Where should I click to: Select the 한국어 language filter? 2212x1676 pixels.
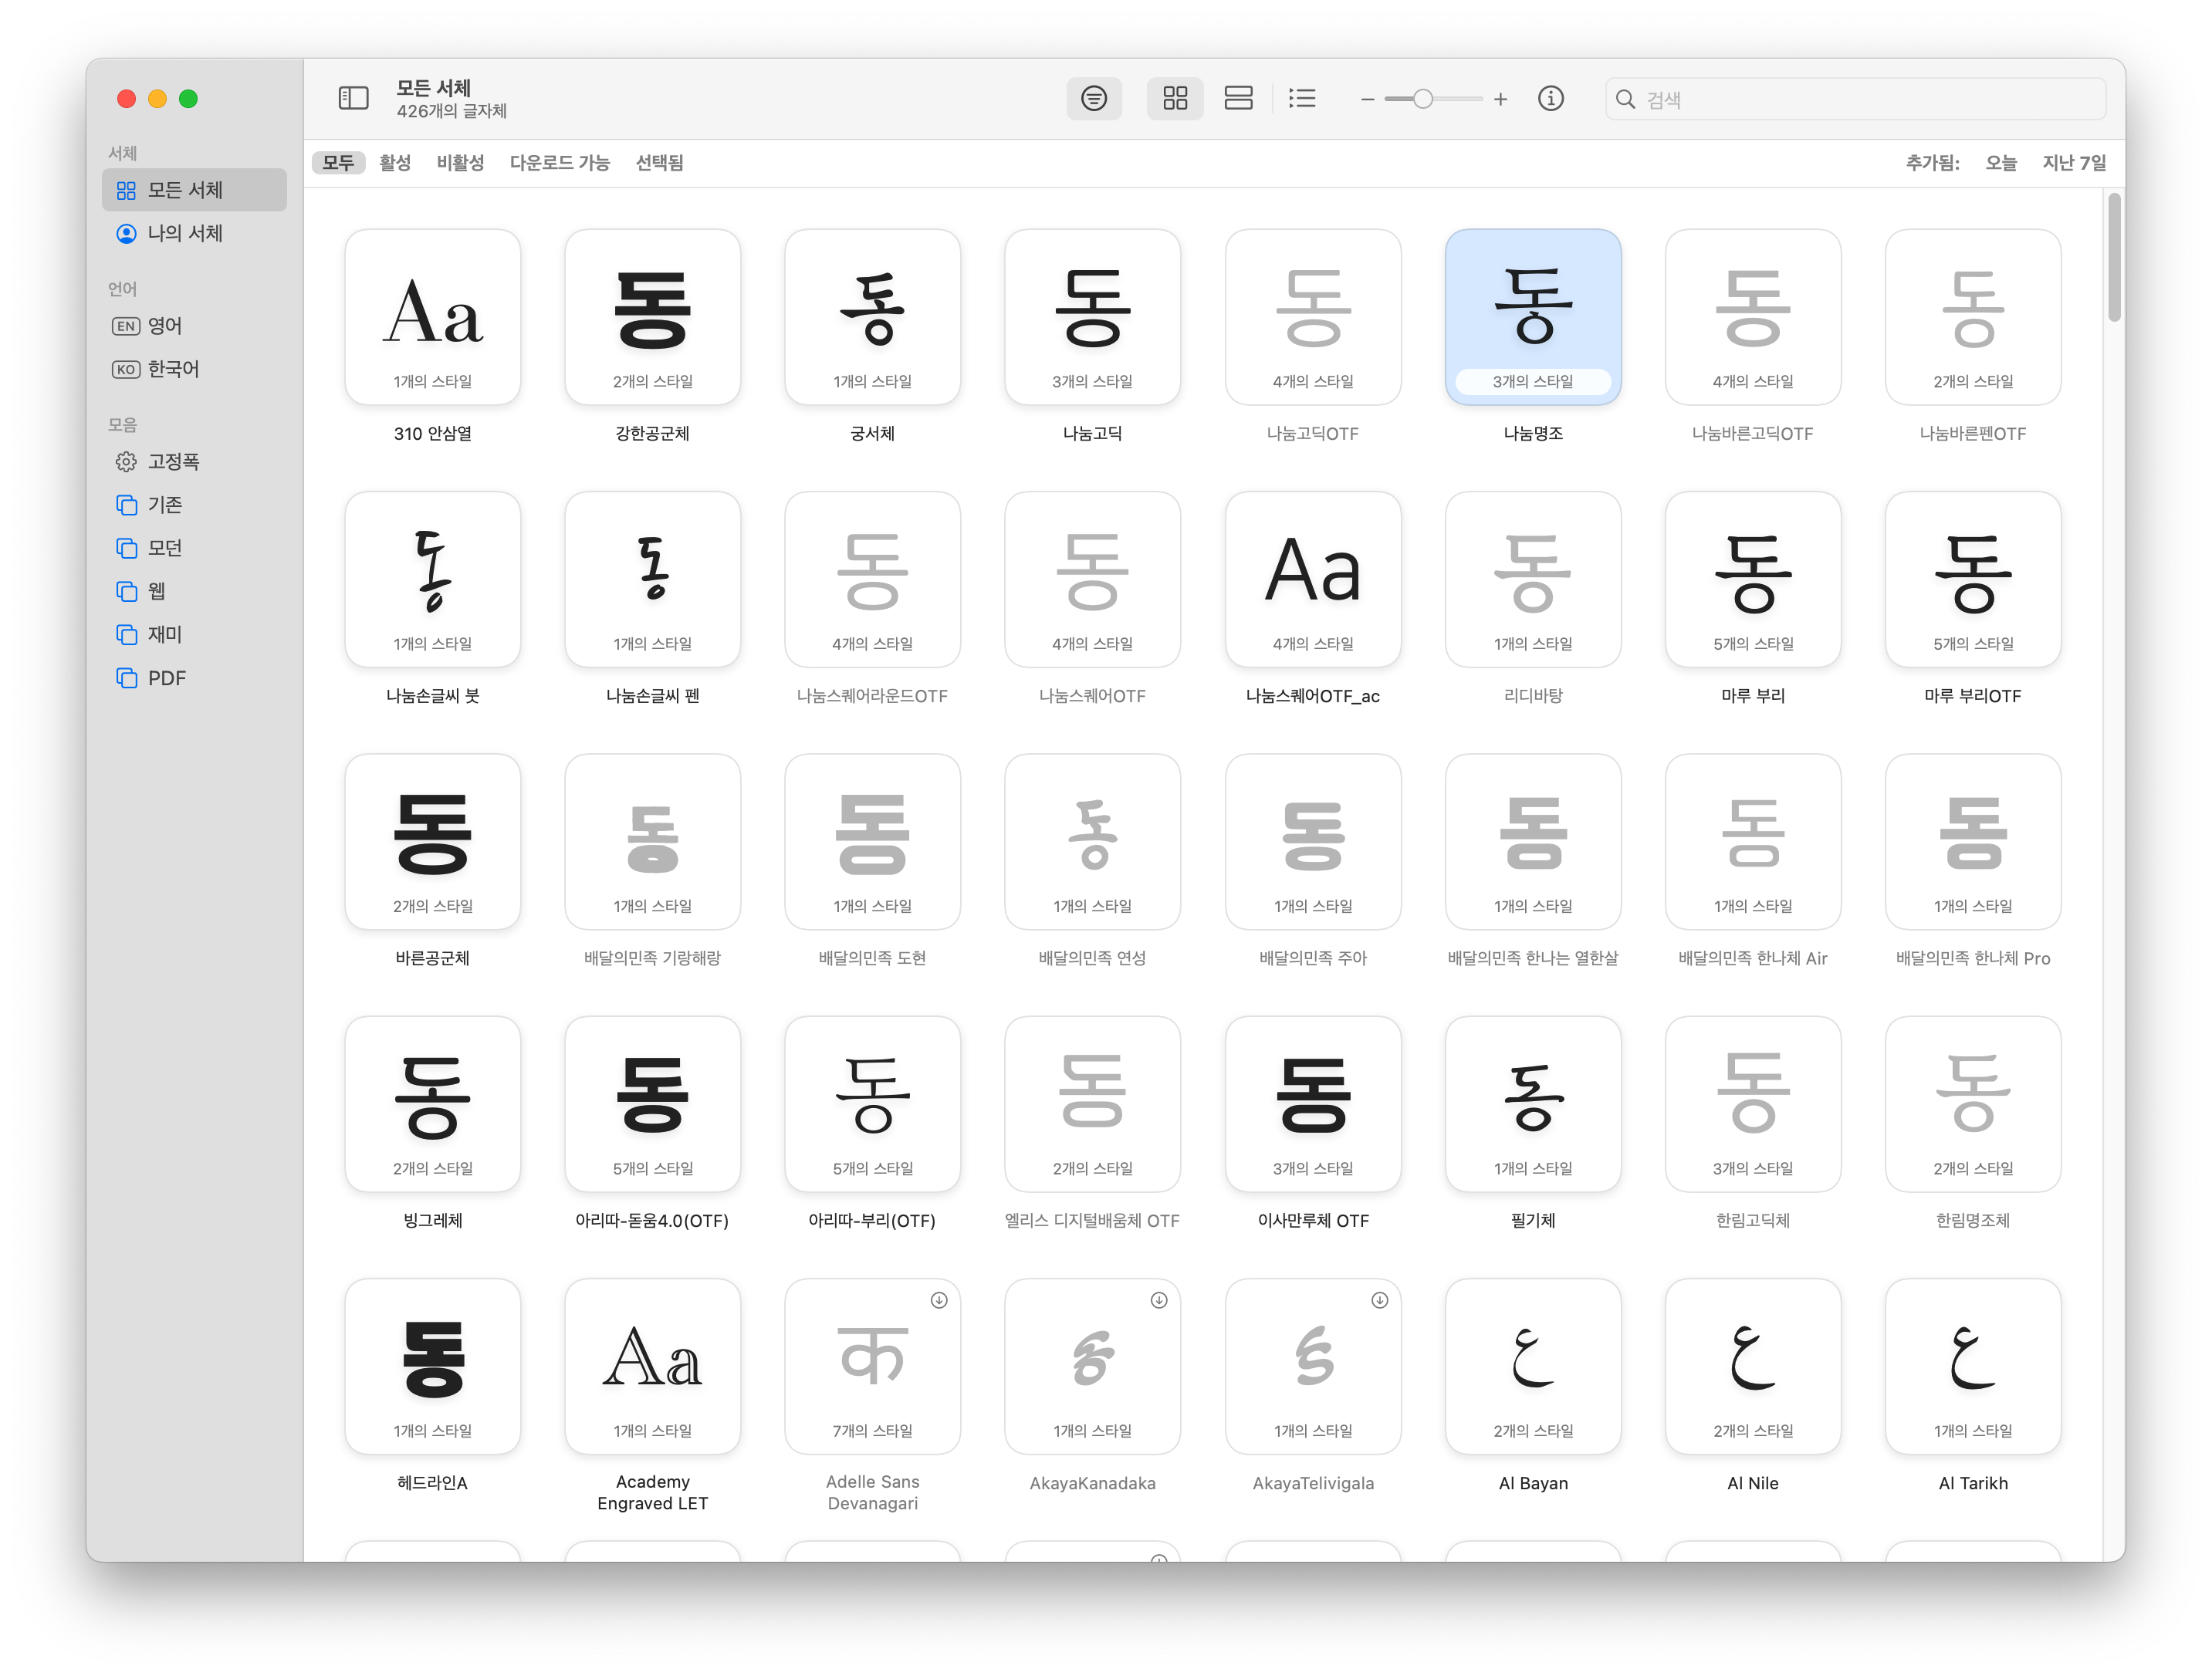click(173, 369)
